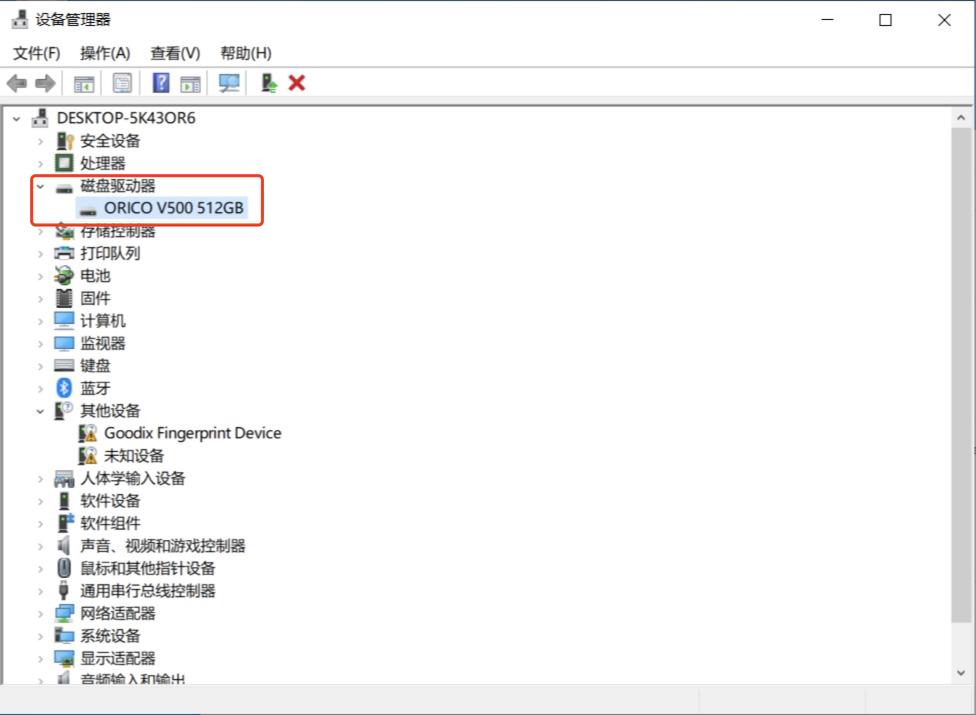The image size is (976, 715).
Task: Click the Scan for hardware changes icon
Action: click(x=228, y=83)
